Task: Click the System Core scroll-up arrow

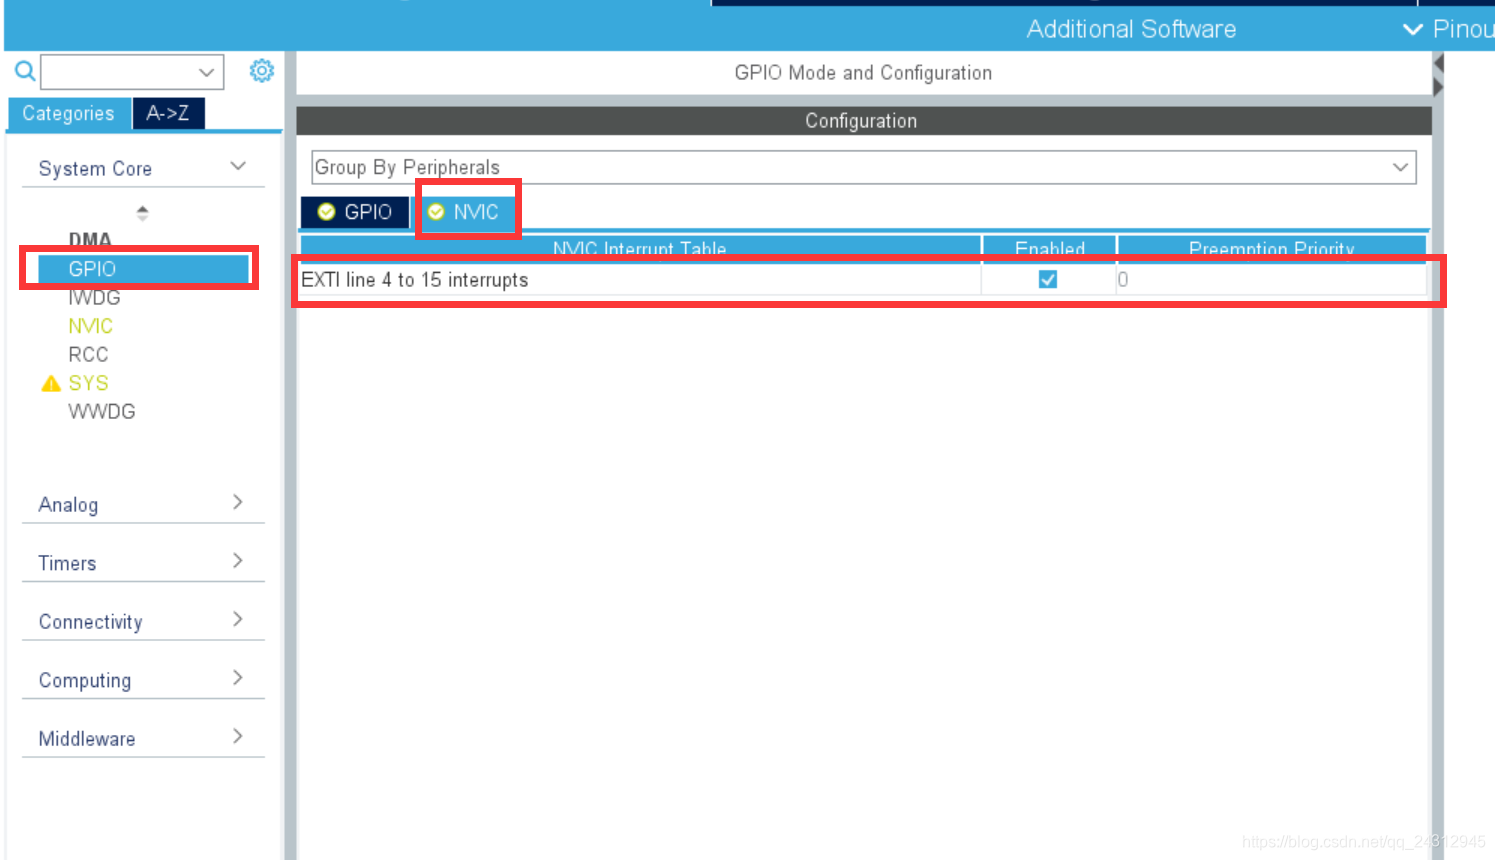Action: click(x=142, y=212)
